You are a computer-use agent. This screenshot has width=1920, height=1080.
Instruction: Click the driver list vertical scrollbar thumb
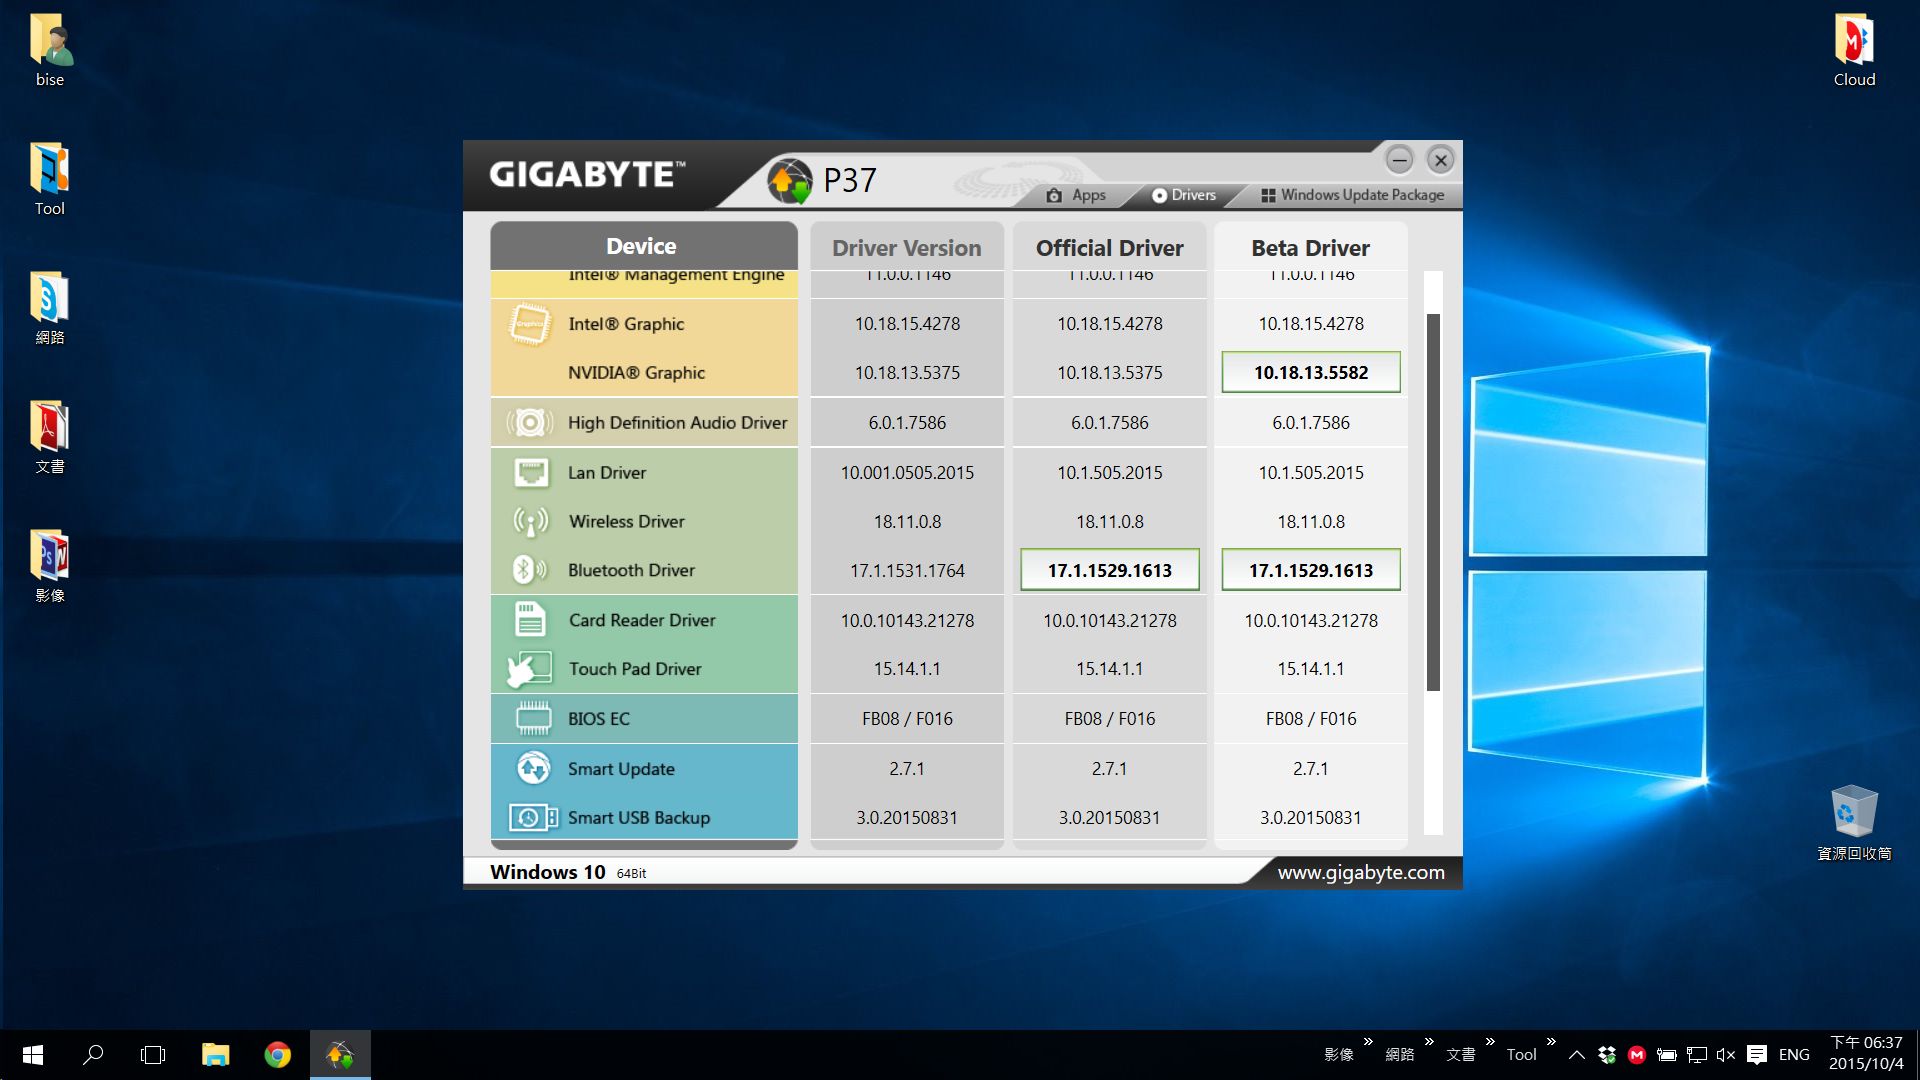coord(1433,502)
